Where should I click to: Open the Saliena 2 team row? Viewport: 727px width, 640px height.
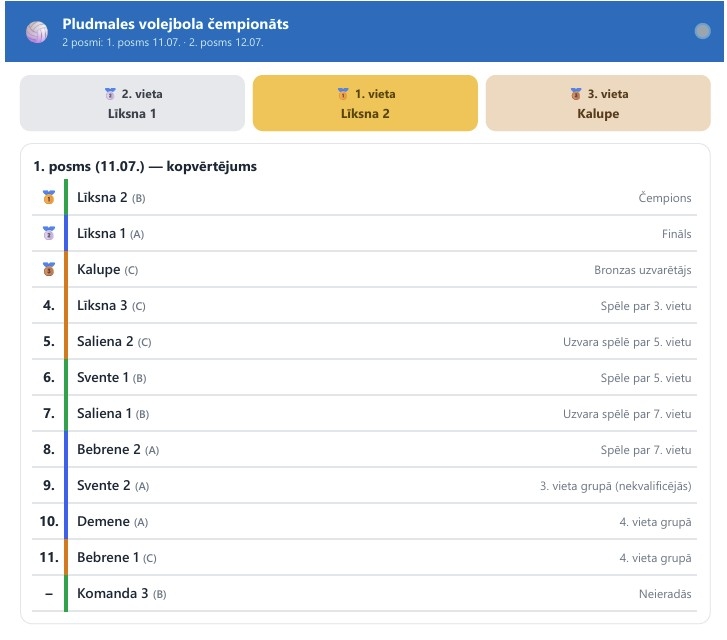(x=364, y=341)
